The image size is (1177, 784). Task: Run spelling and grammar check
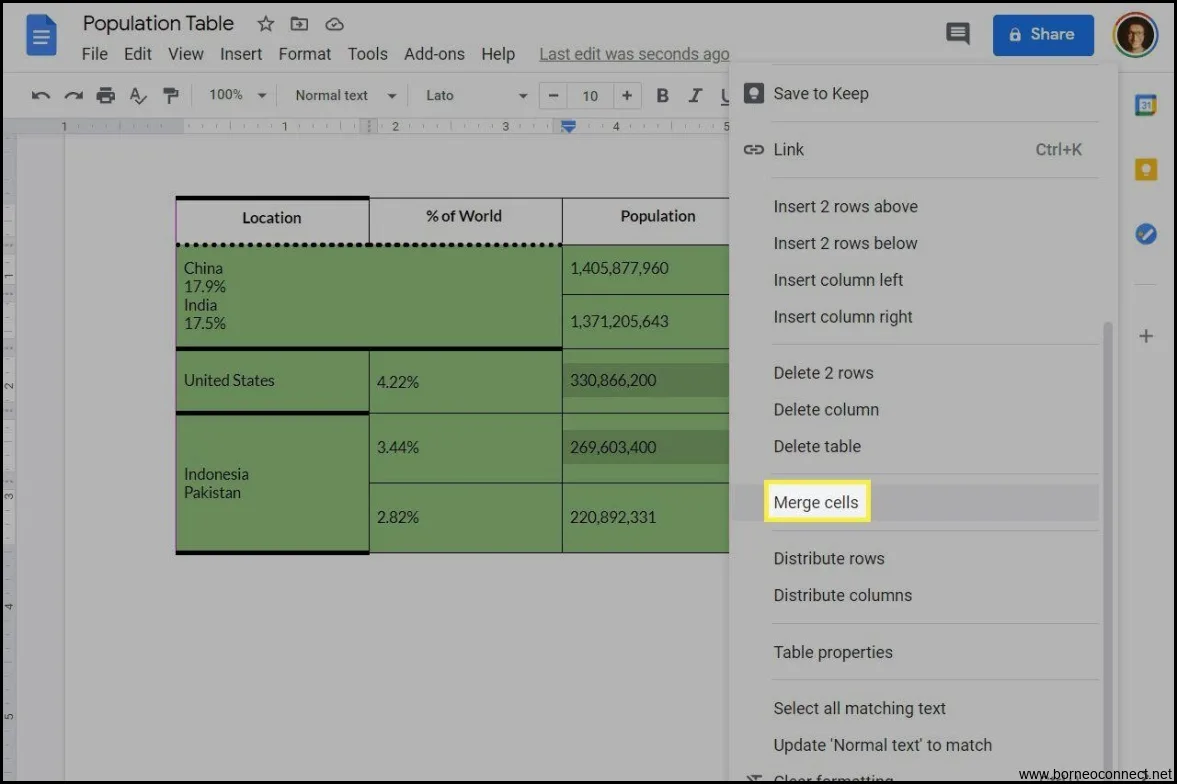click(138, 95)
